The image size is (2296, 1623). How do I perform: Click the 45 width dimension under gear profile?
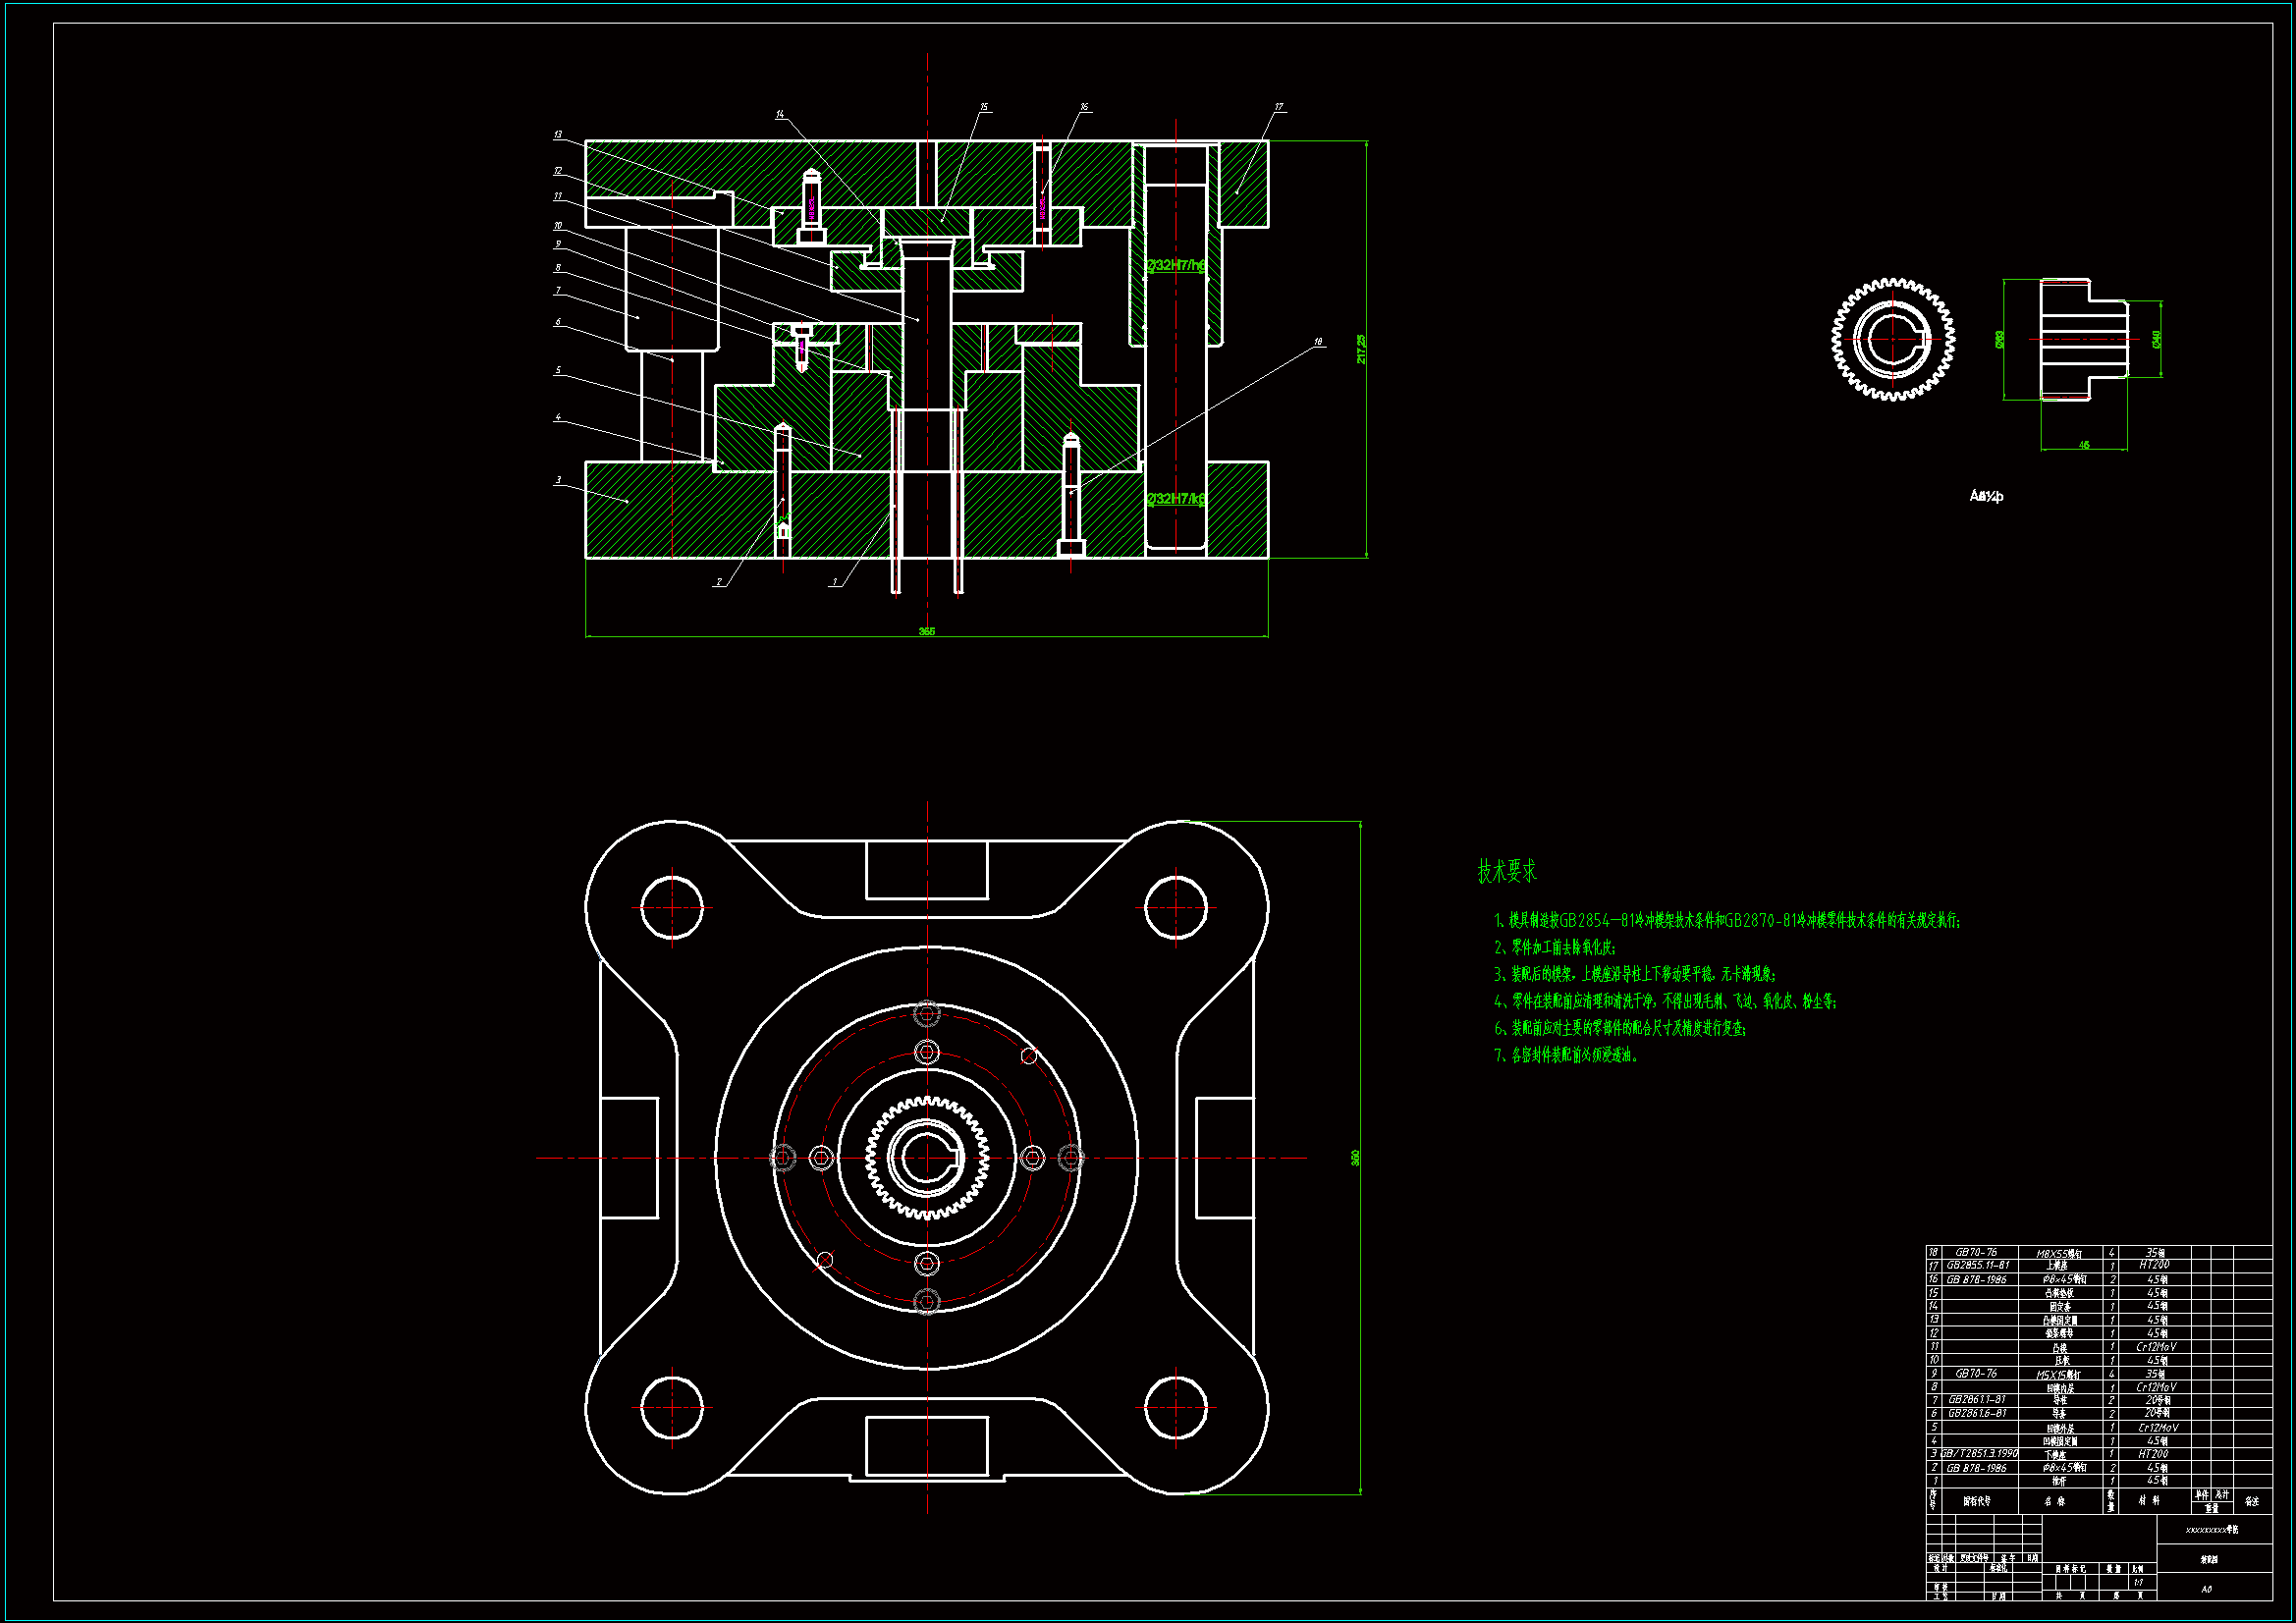tap(2084, 445)
